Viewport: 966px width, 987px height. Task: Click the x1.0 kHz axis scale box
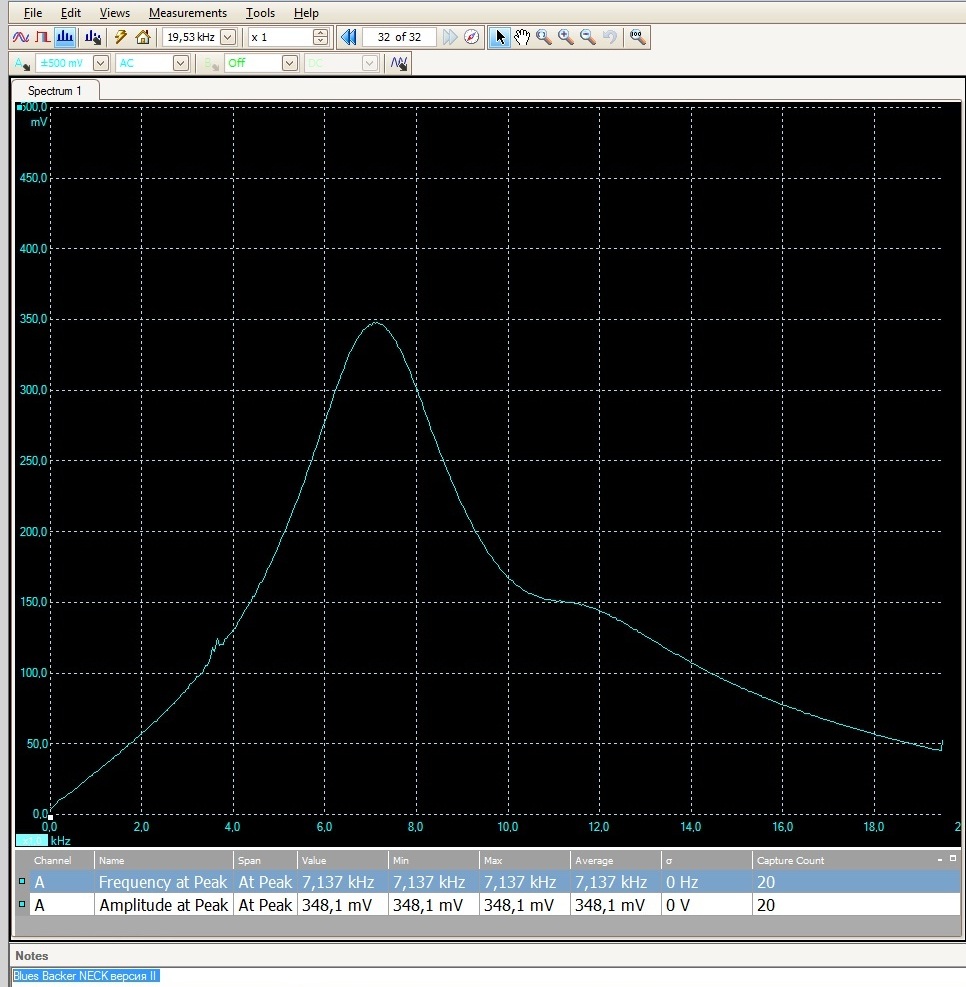[x=31, y=840]
